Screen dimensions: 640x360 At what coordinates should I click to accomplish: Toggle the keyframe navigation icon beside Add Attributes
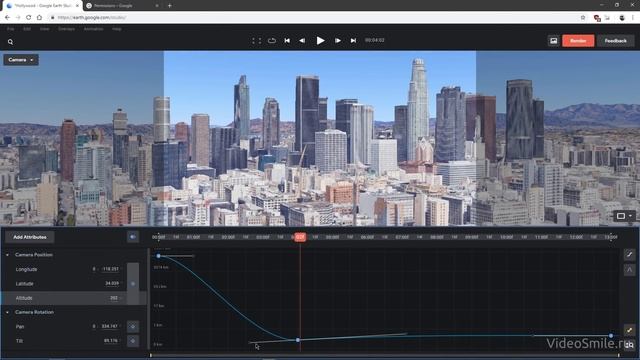tap(133, 237)
